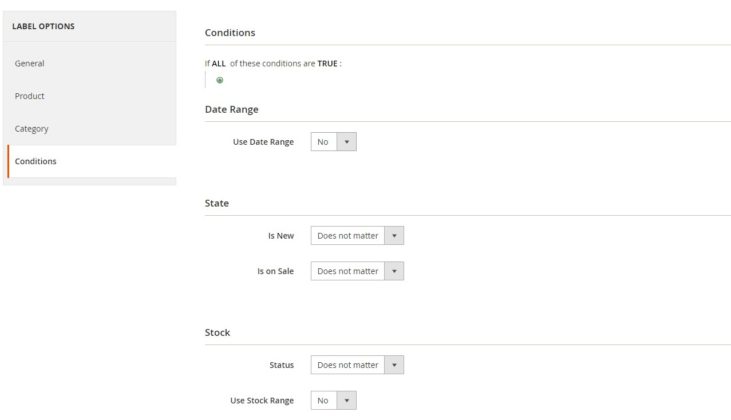Click the Status field label
Viewport: 731px width, 420px height.
(x=281, y=365)
